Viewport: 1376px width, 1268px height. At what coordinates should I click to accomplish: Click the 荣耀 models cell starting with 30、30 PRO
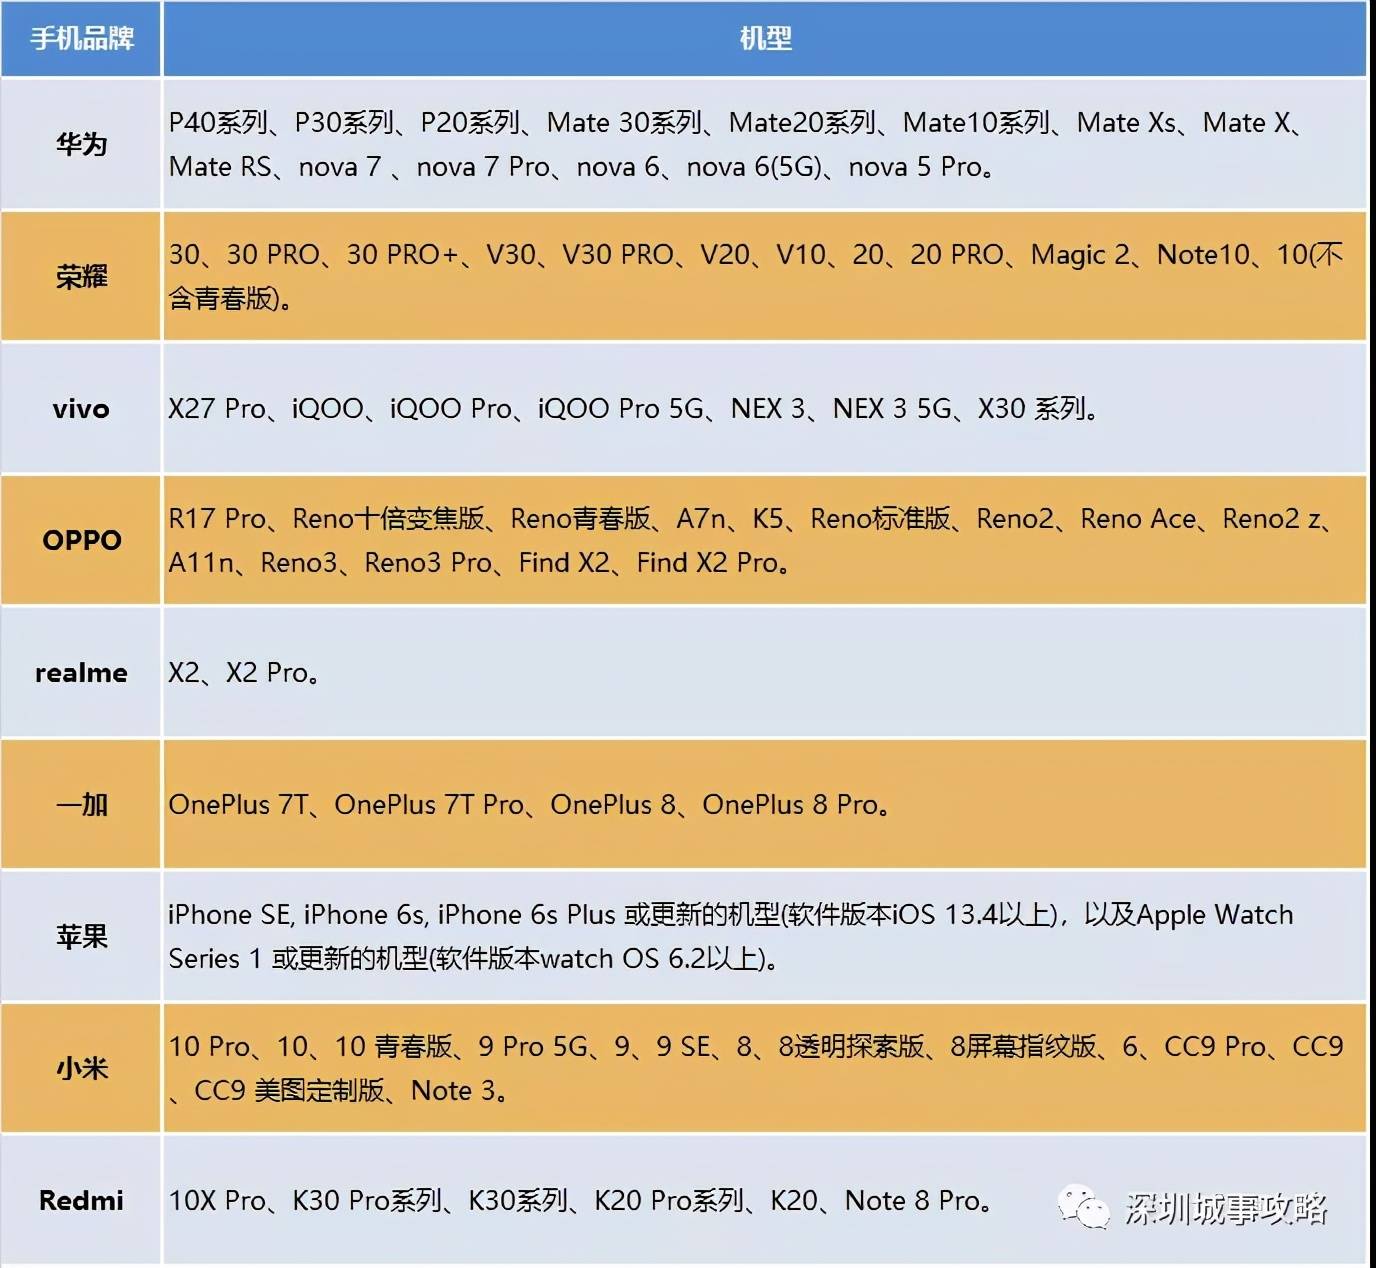pos(765,277)
